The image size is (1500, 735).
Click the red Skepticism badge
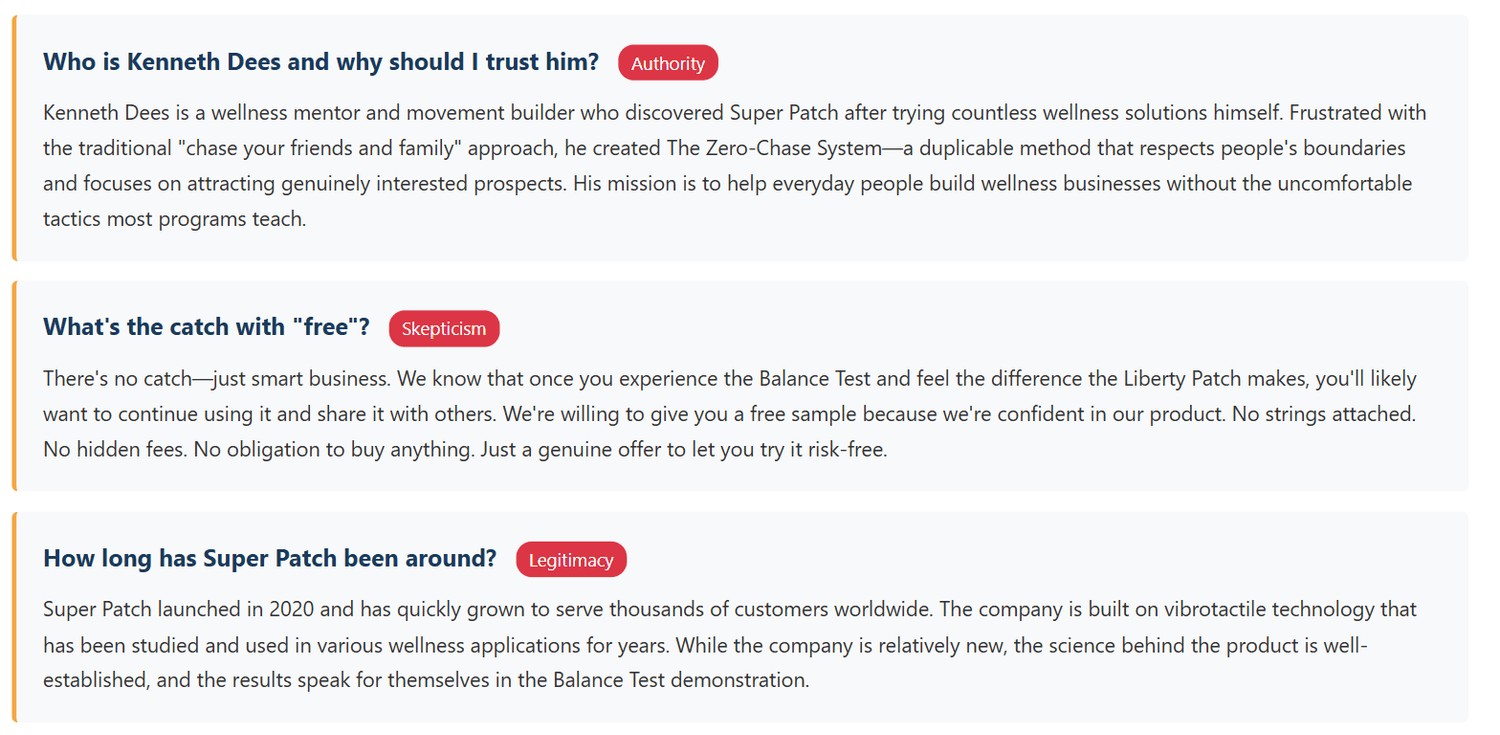click(444, 329)
